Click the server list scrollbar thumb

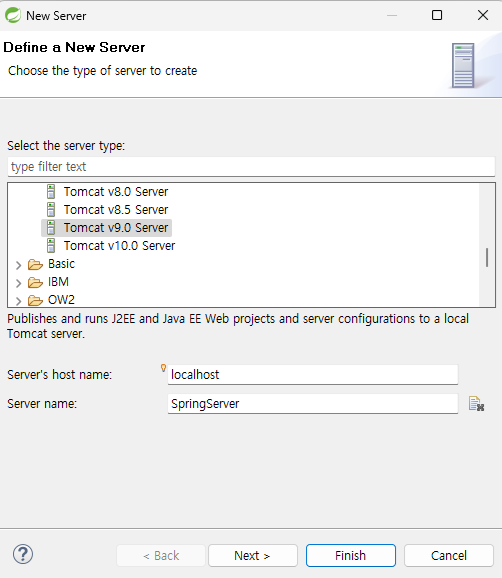click(x=487, y=257)
